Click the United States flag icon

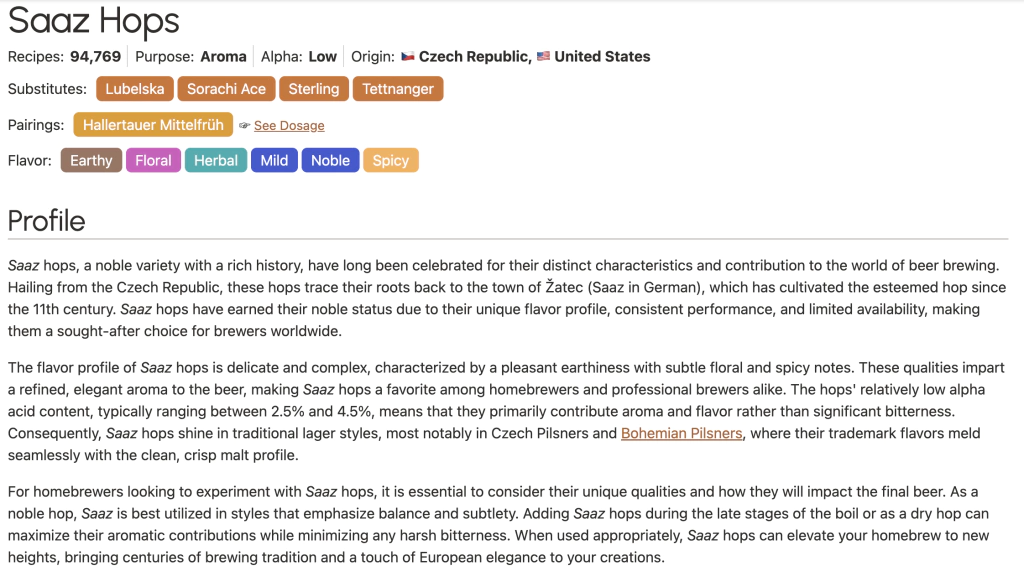[543, 57]
